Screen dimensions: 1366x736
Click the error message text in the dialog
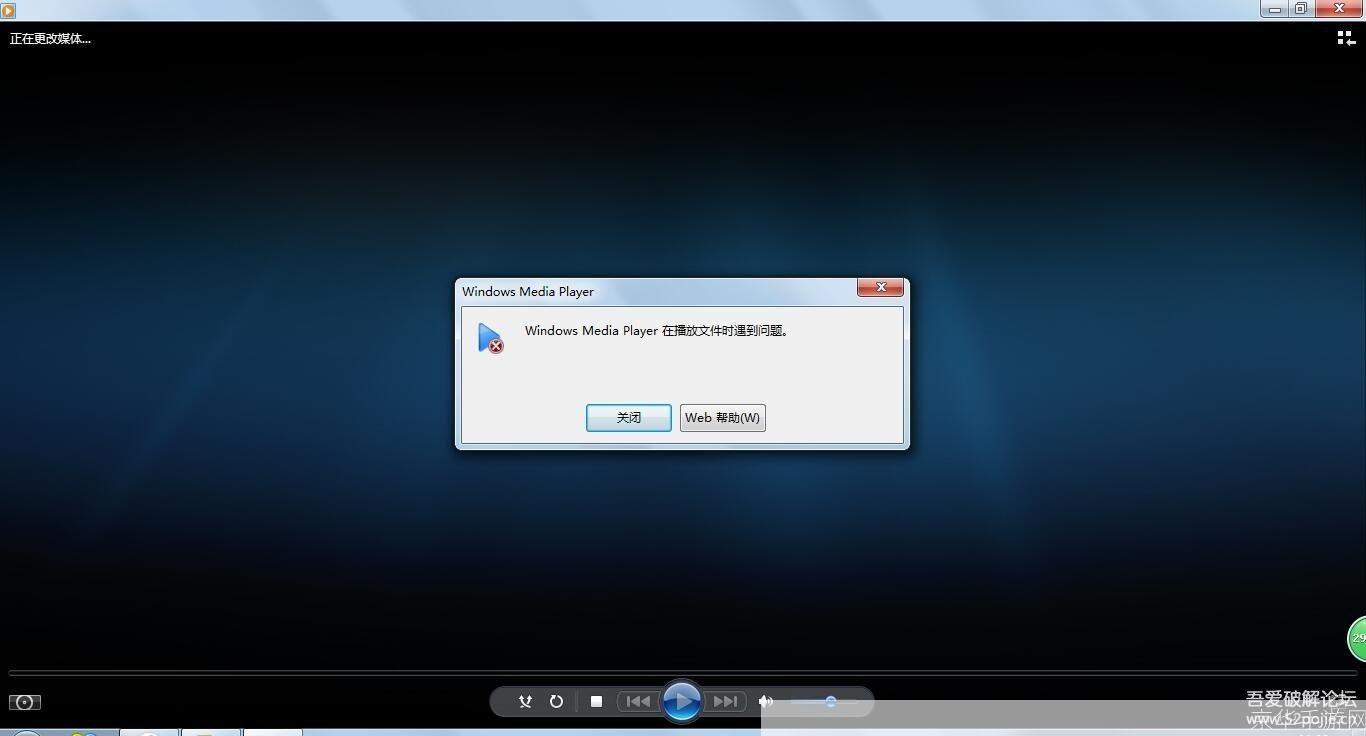tap(657, 331)
